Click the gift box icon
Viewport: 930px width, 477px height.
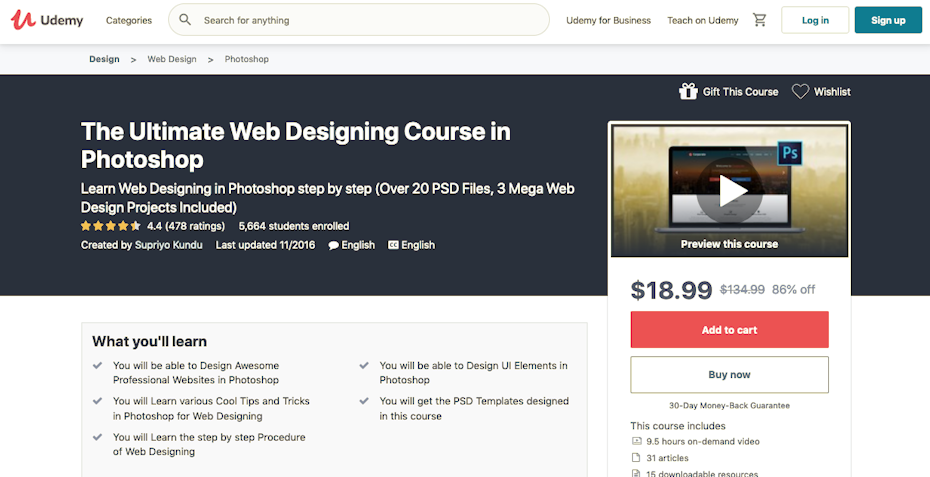coord(688,91)
